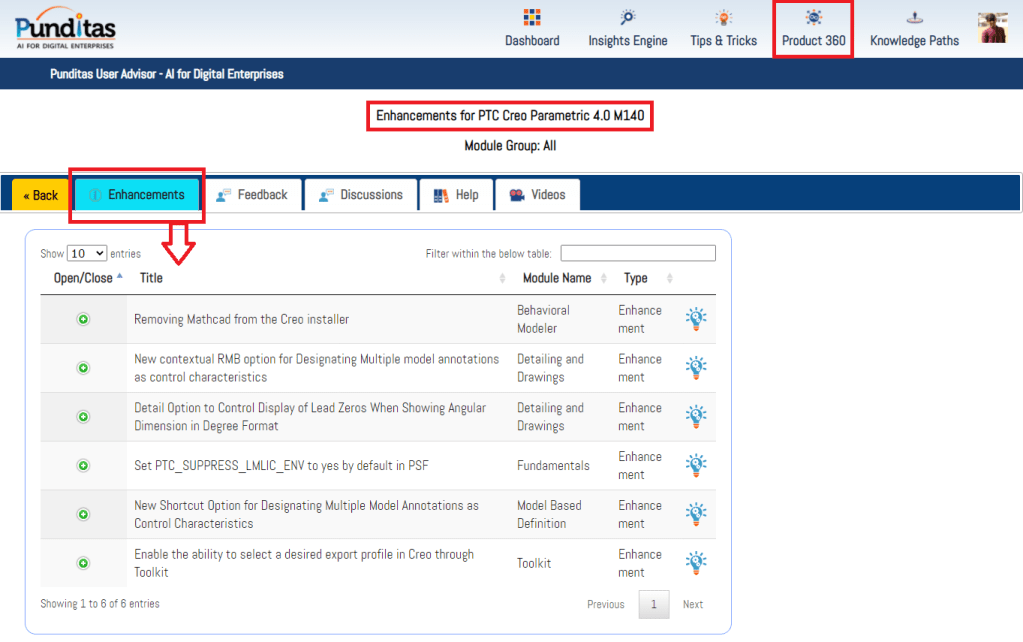Expand the Set PTC_SUPPRESS_LMLIC_ENV row

tap(84, 465)
